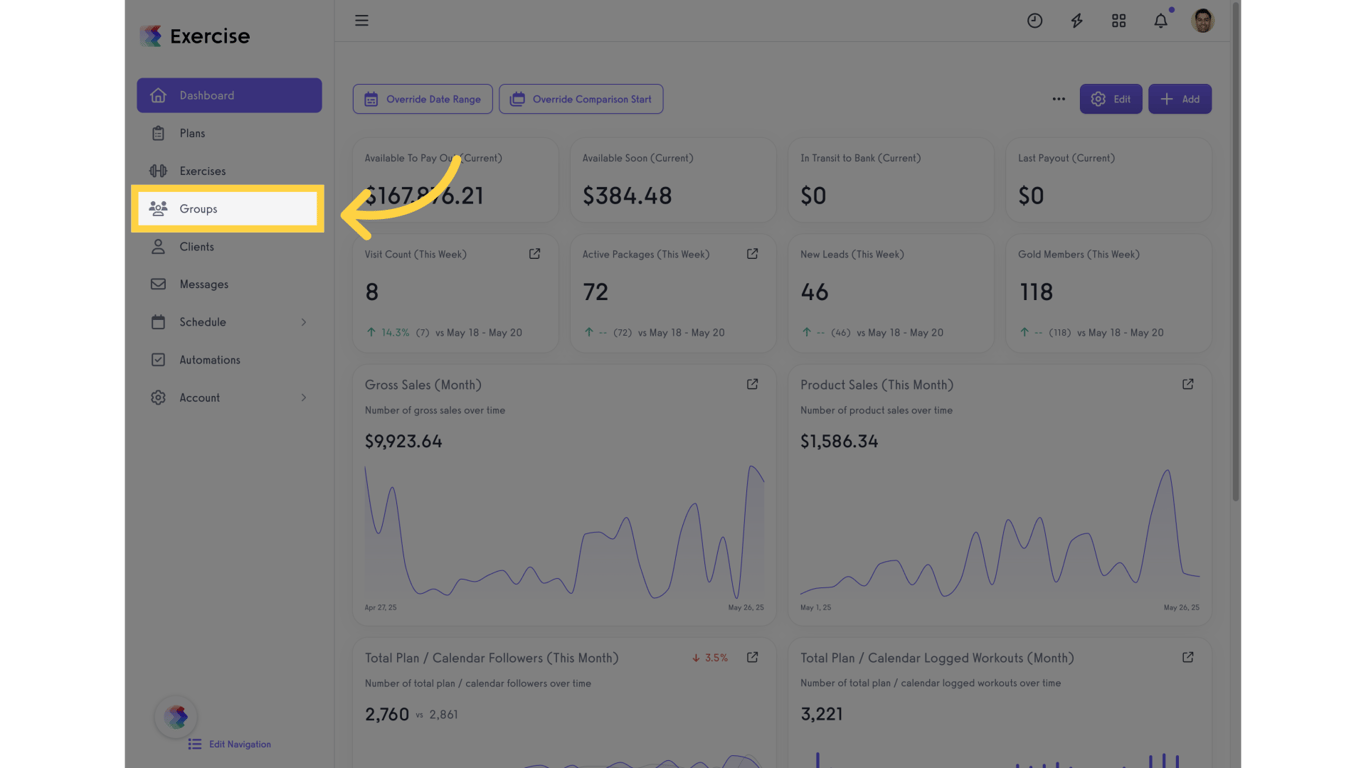Click Override Date Range button

[x=423, y=99]
